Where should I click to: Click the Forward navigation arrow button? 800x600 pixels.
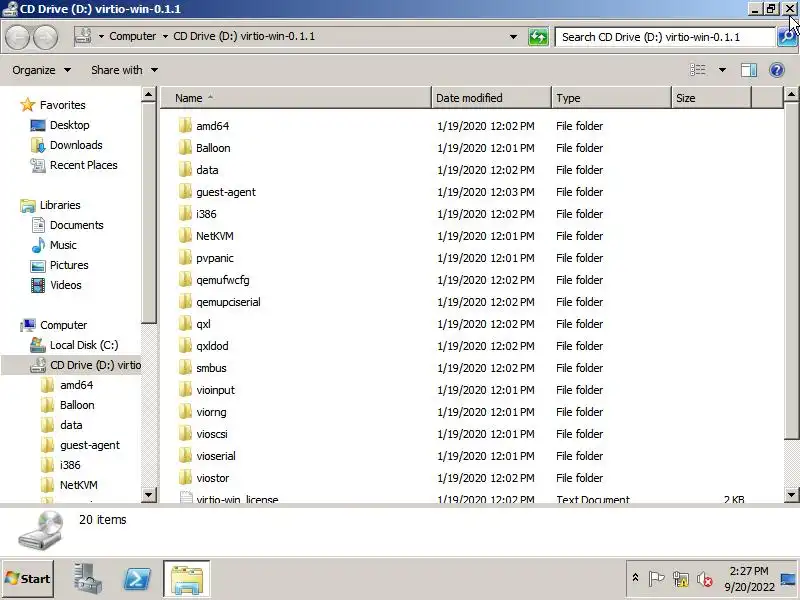[45, 37]
